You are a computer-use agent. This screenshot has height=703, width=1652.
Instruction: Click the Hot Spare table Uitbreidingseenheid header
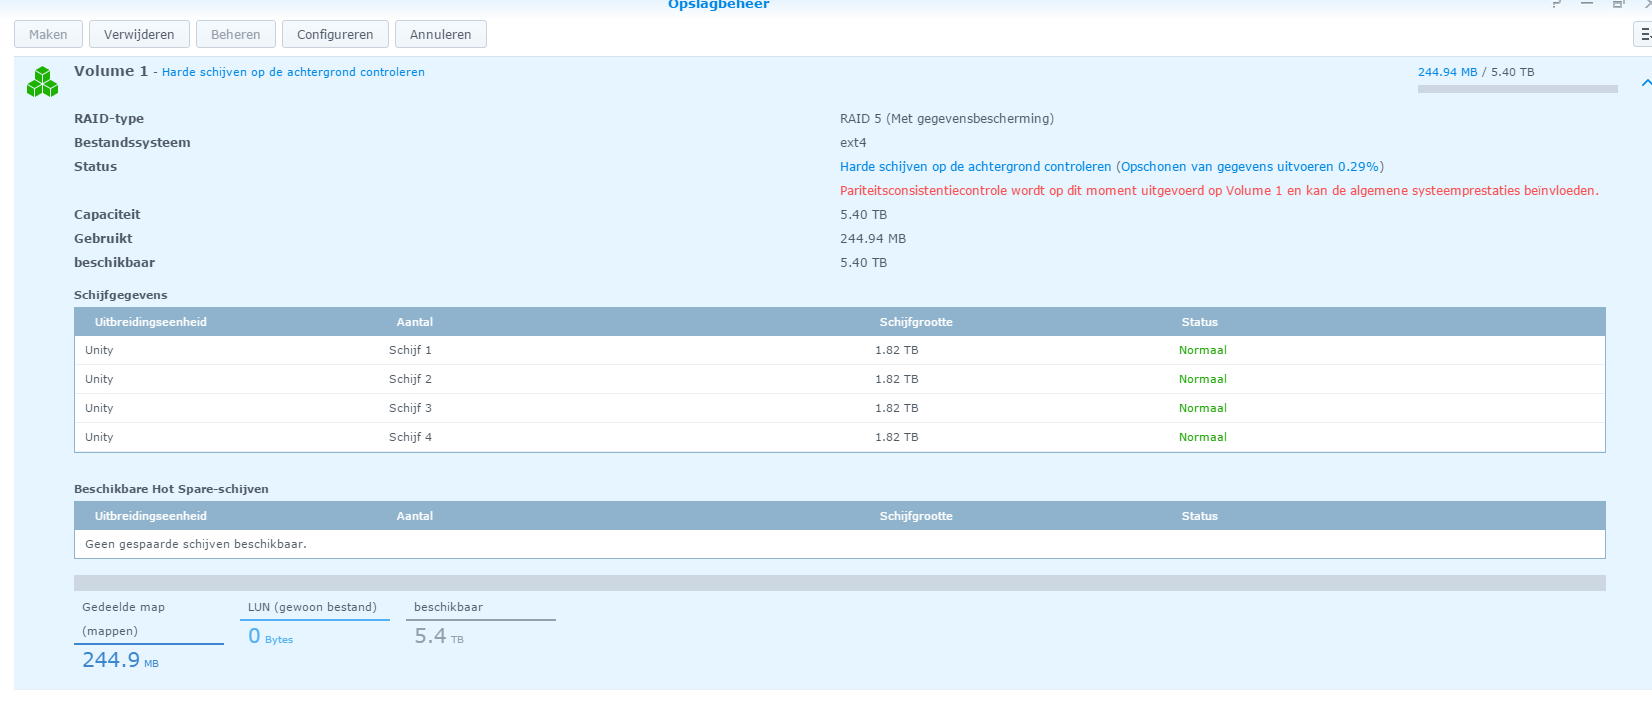[151, 516]
